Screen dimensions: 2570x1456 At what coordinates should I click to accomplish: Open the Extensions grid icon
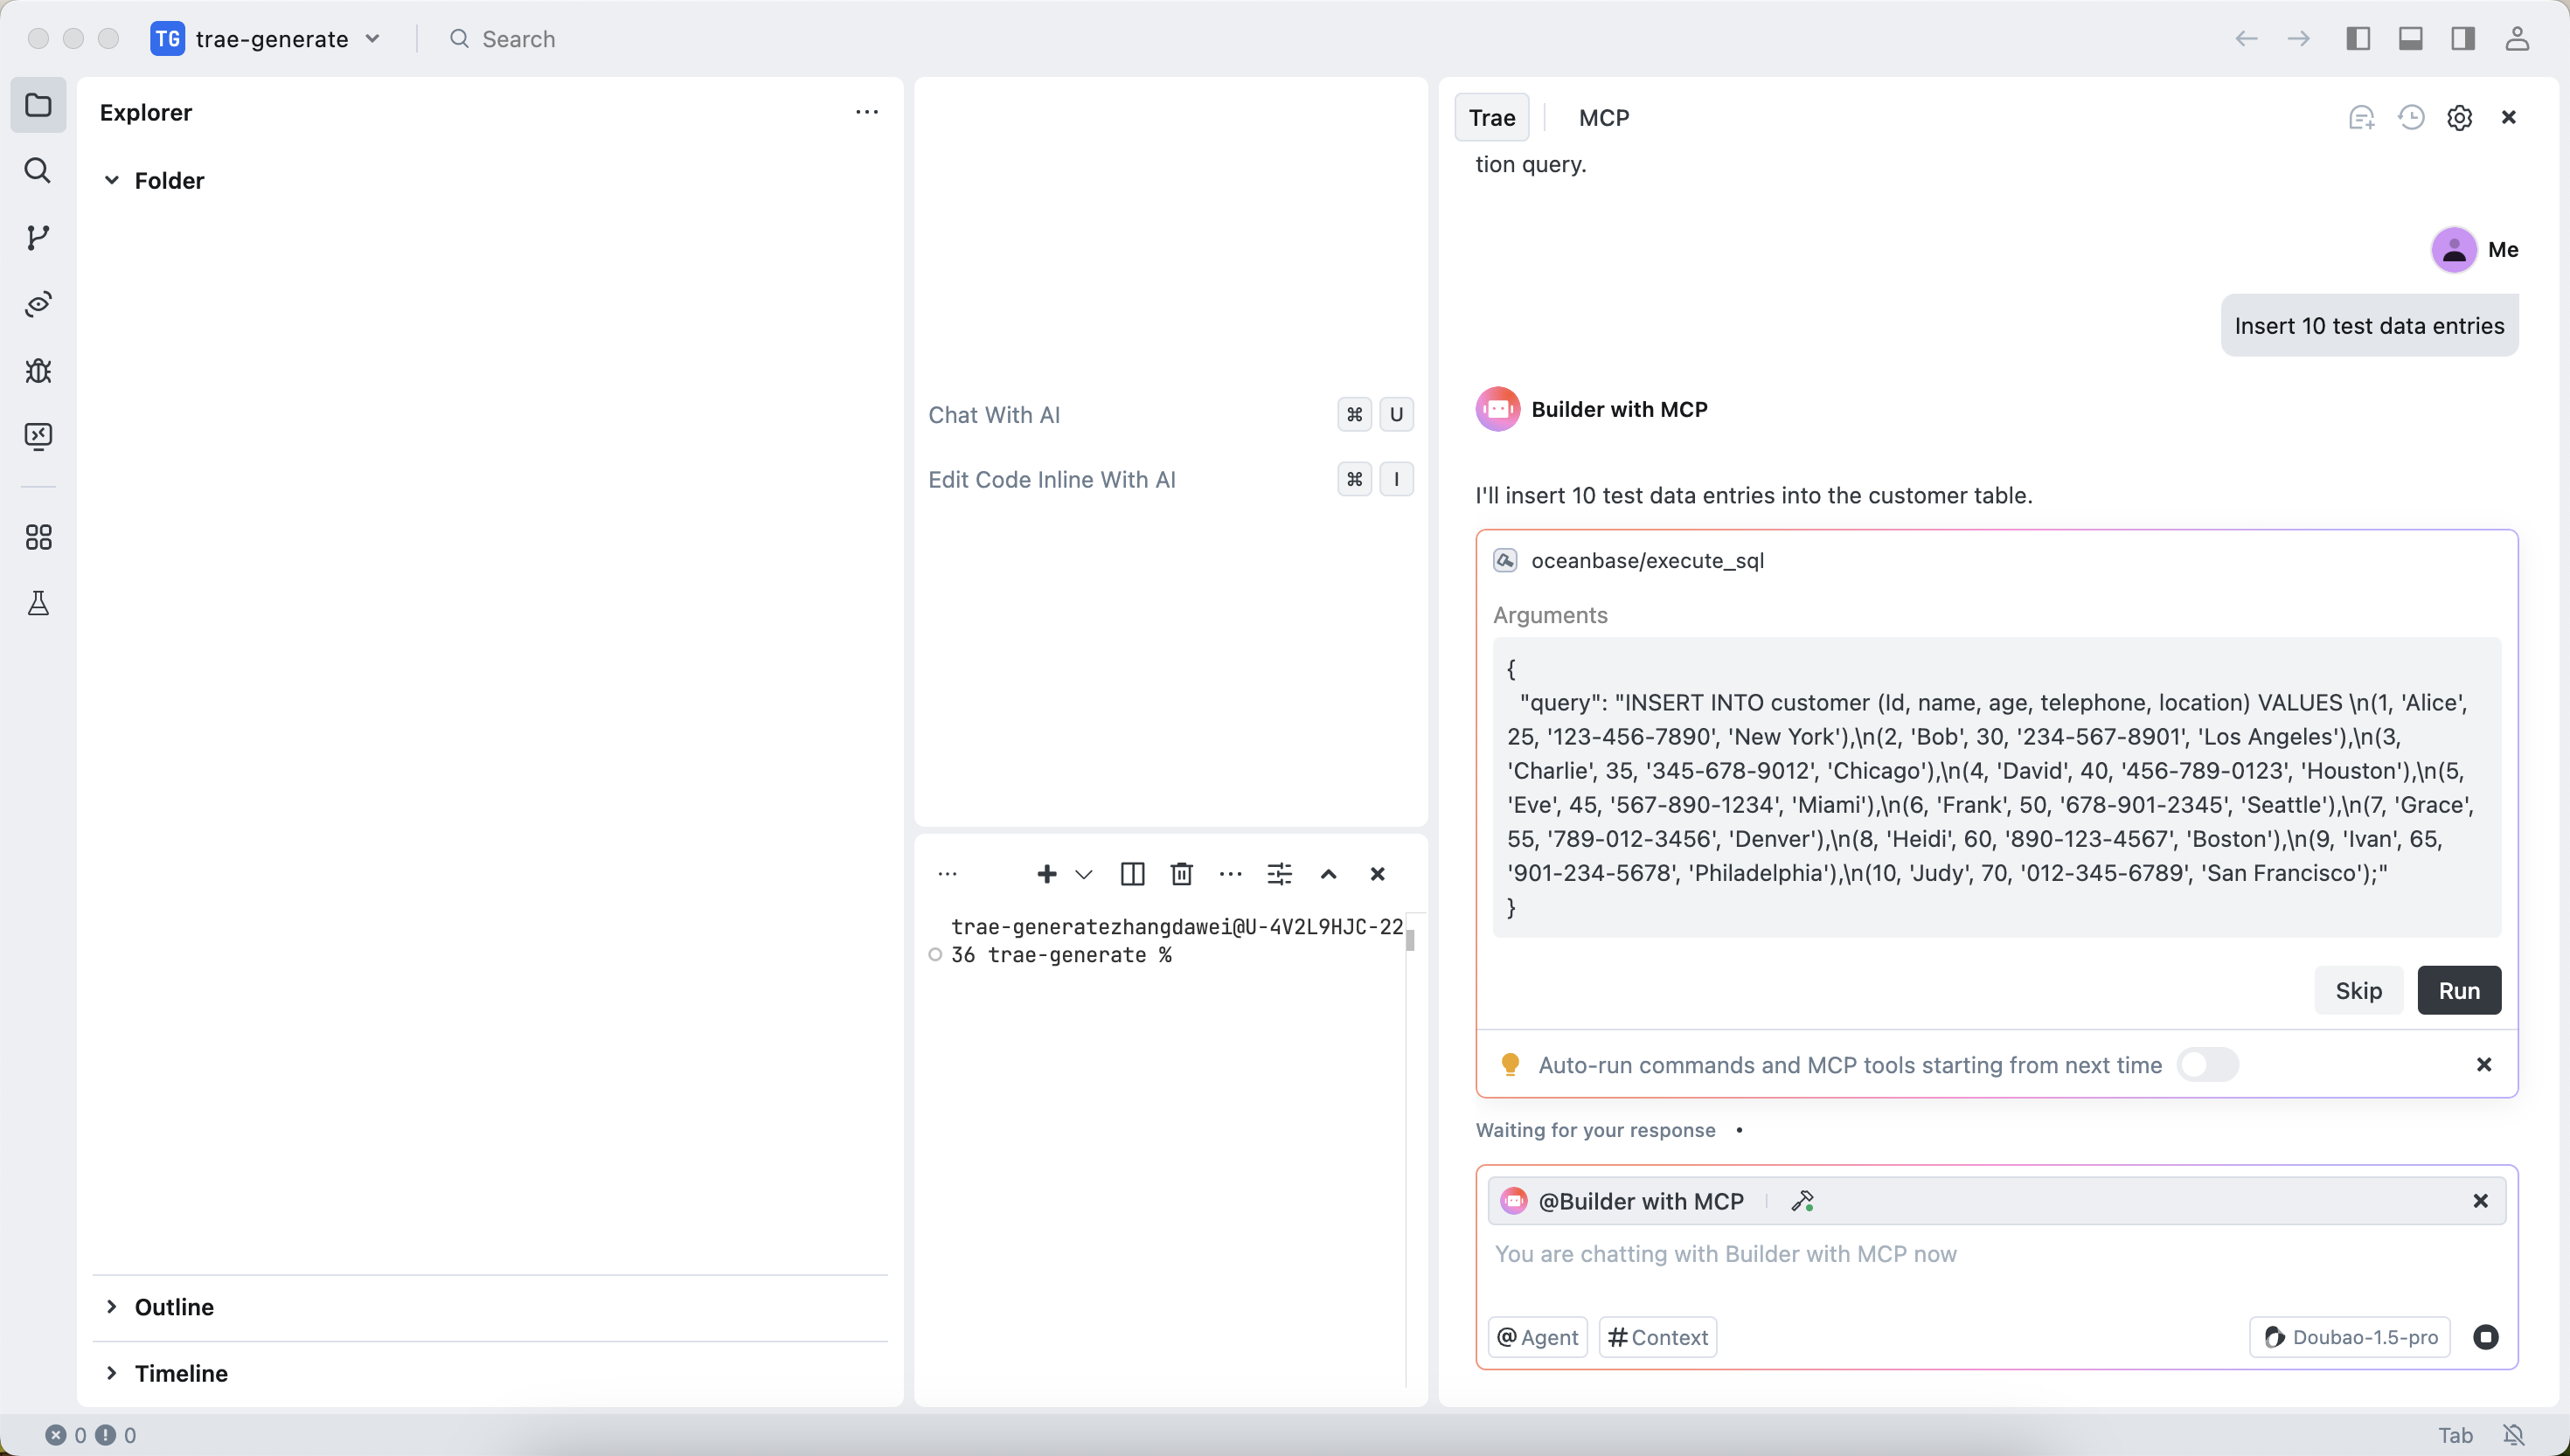(x=38, y=538)
